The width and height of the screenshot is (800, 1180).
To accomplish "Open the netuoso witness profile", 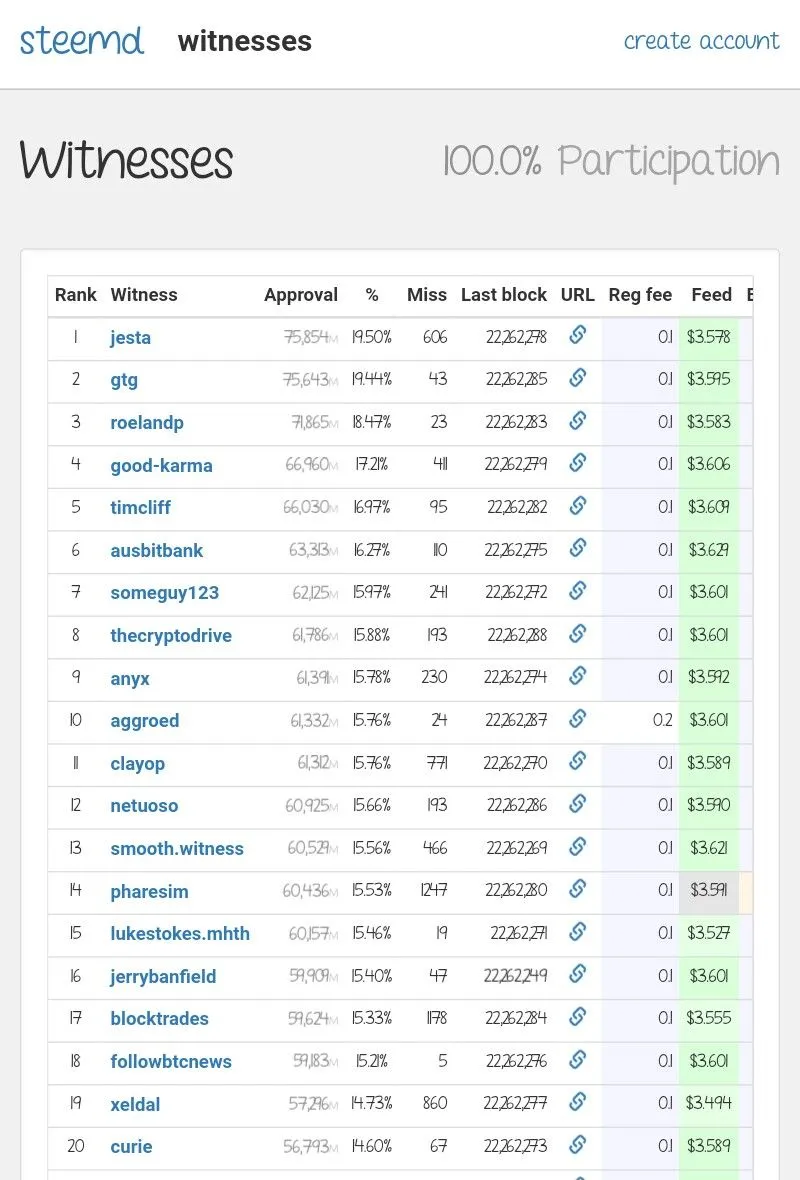I will pyautogui.click(x=144, y=806).
